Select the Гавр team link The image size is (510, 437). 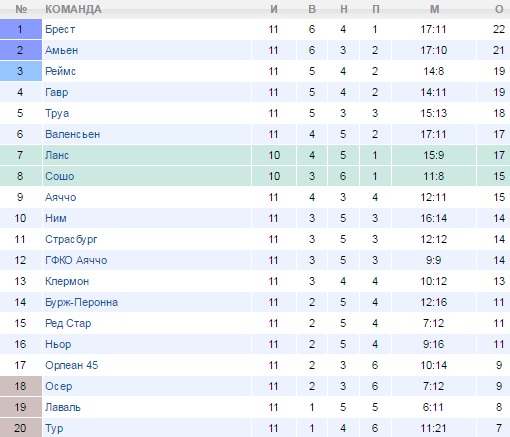pos(57,92)
